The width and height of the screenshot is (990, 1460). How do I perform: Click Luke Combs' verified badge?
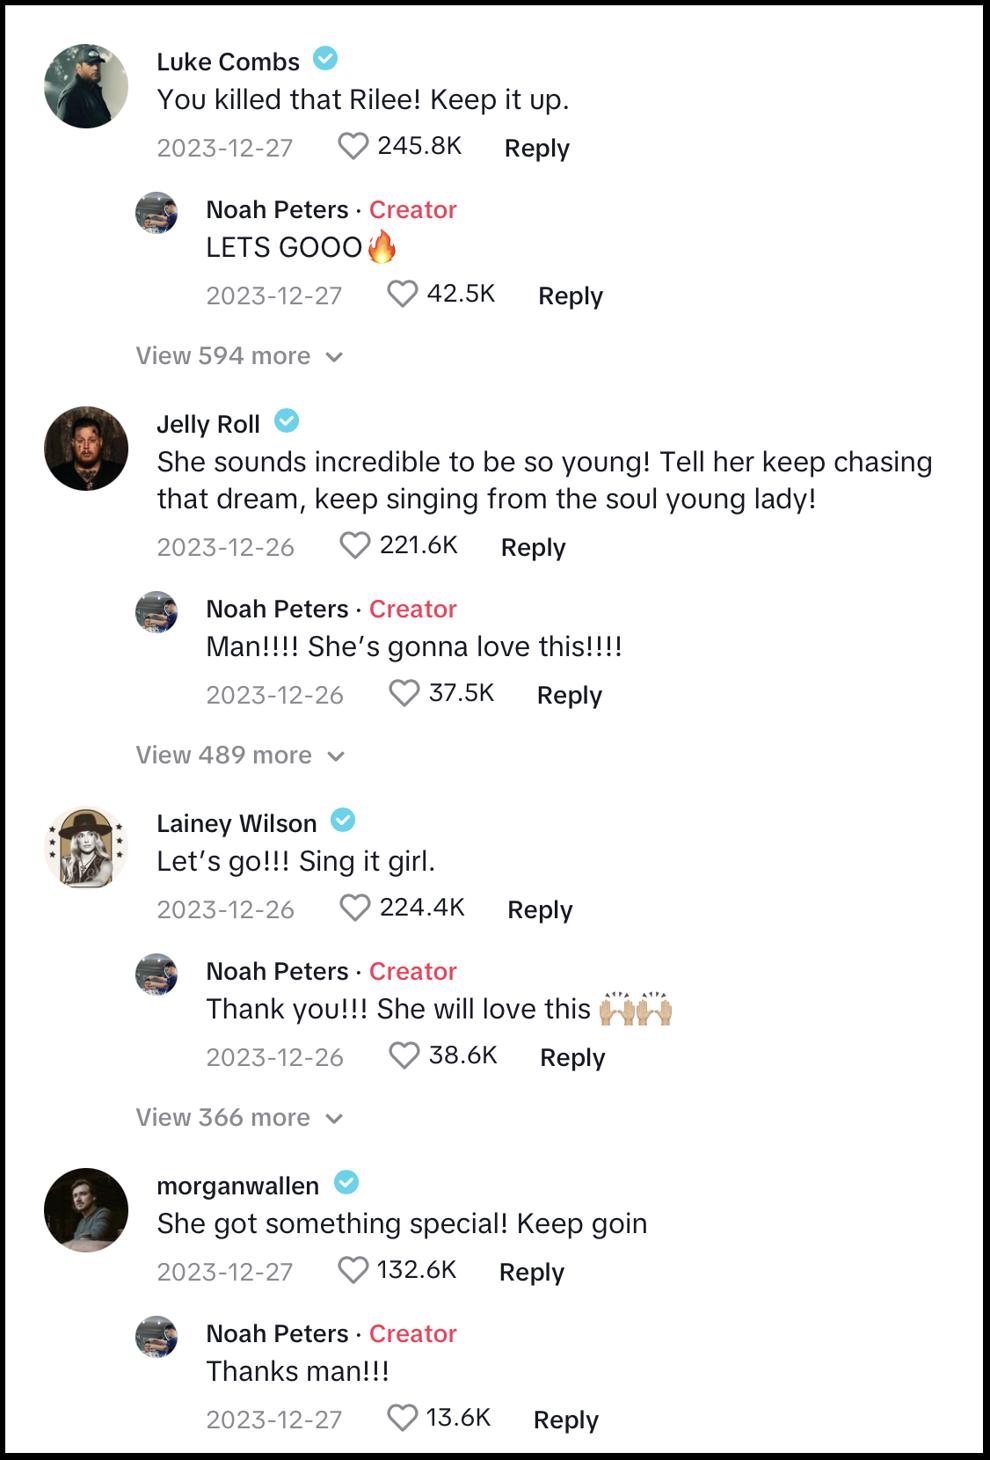click(x=325, y=59)
